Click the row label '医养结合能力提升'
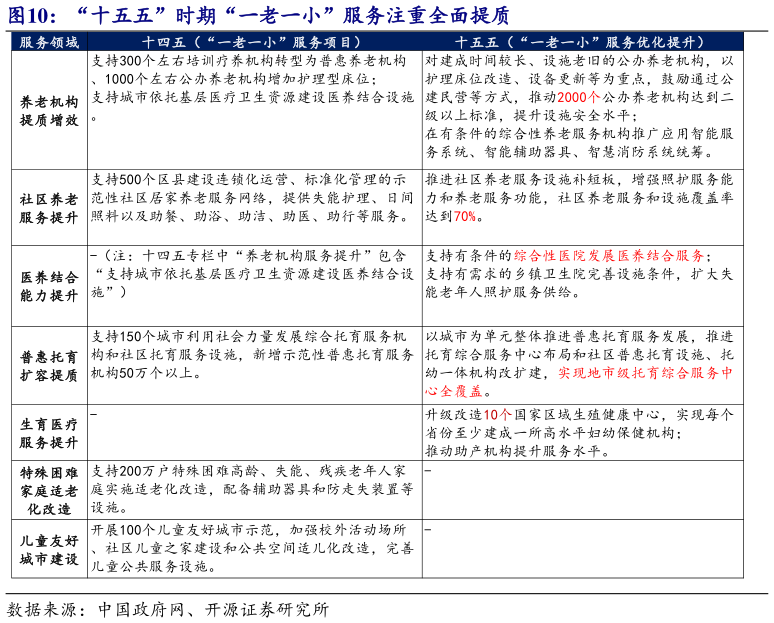 (x=49, y=286)
